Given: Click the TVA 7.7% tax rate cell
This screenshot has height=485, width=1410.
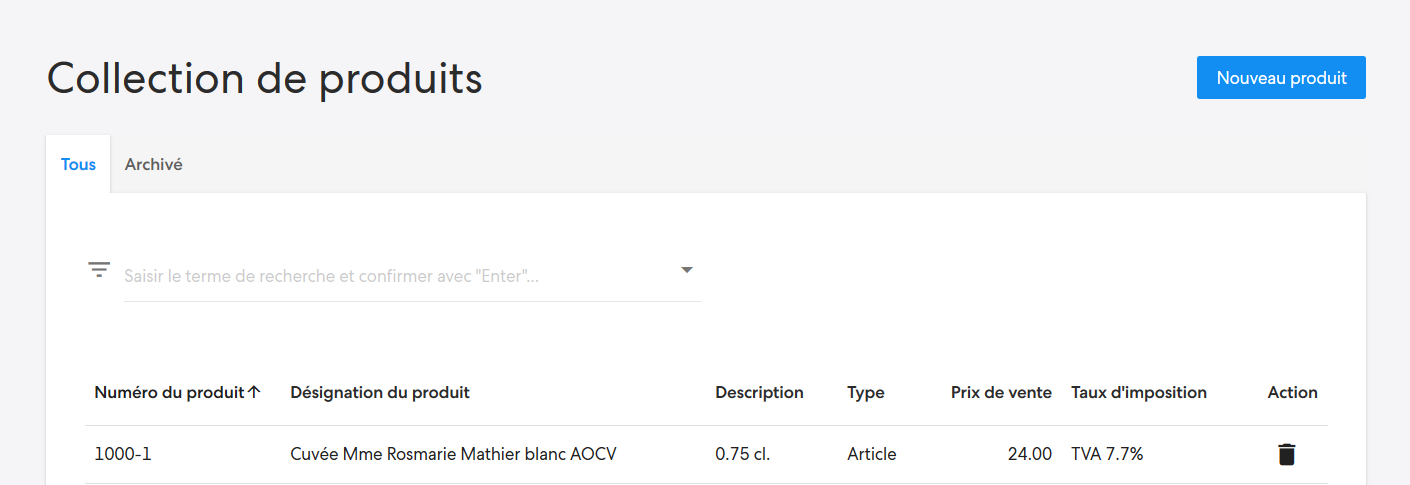Looking at the screenshot, I should [x=1107, y=454].
